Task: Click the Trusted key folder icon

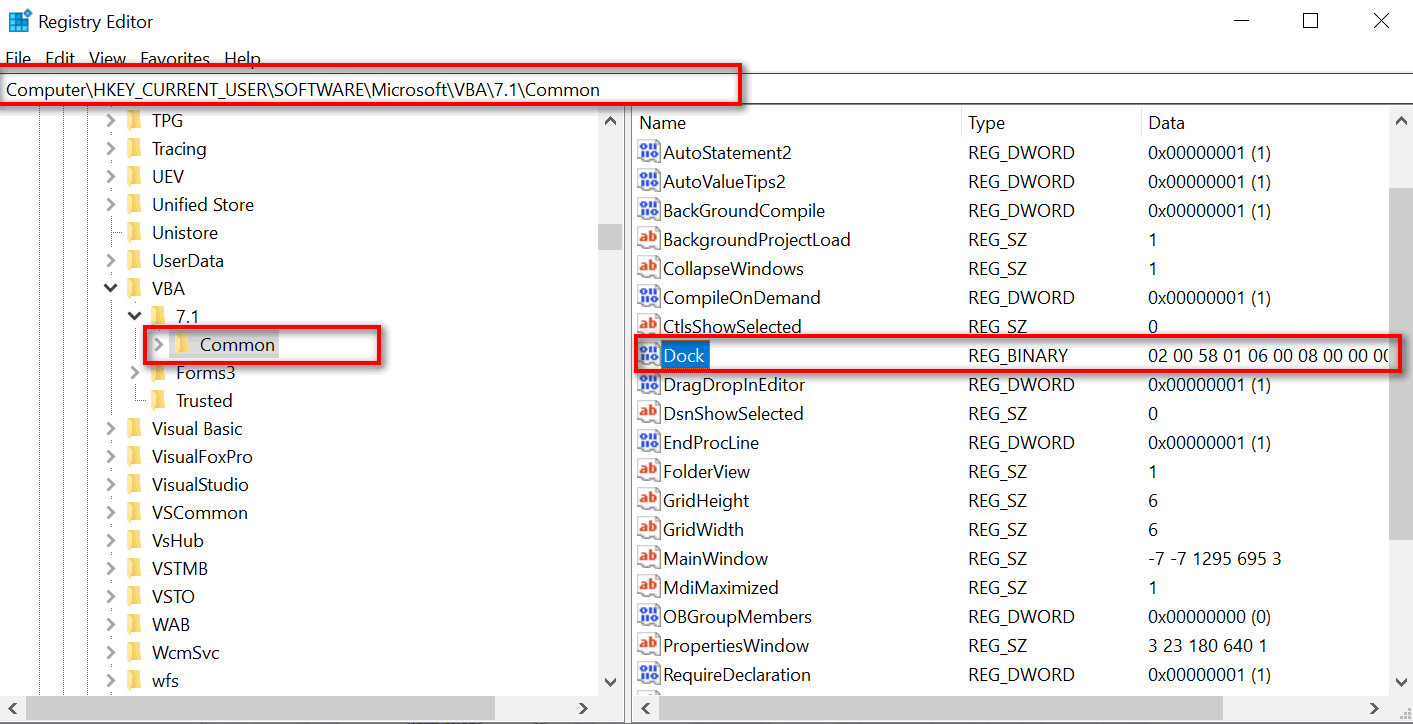Action: click(158, 401)
